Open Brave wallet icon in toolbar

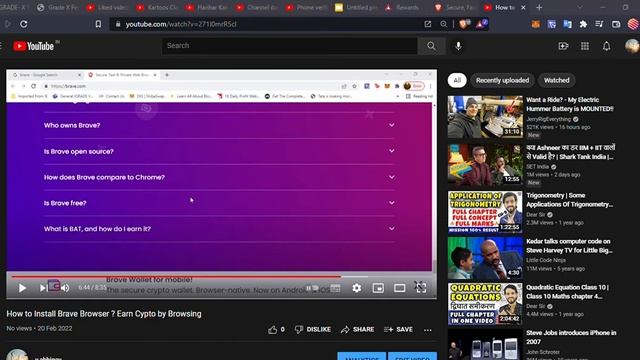pyautogui.click(x=616, y=24)
